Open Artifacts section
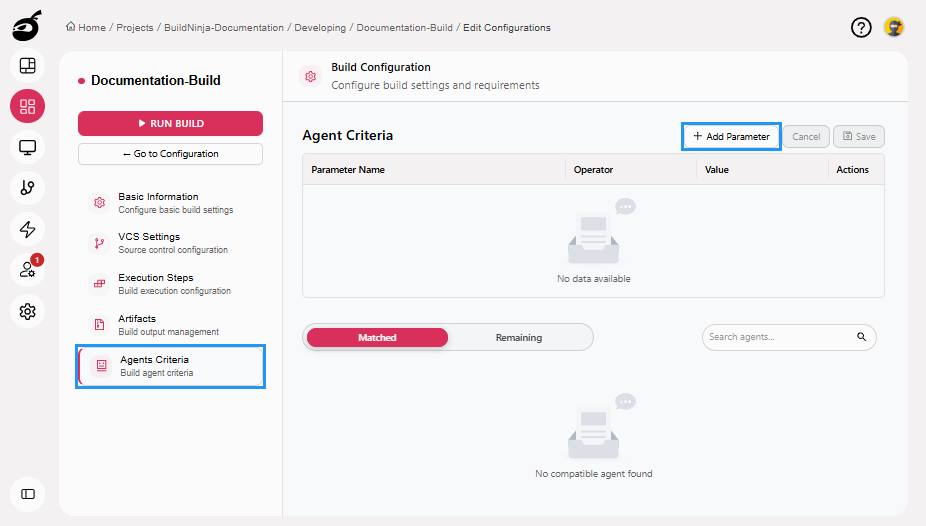 coord(170,325)
